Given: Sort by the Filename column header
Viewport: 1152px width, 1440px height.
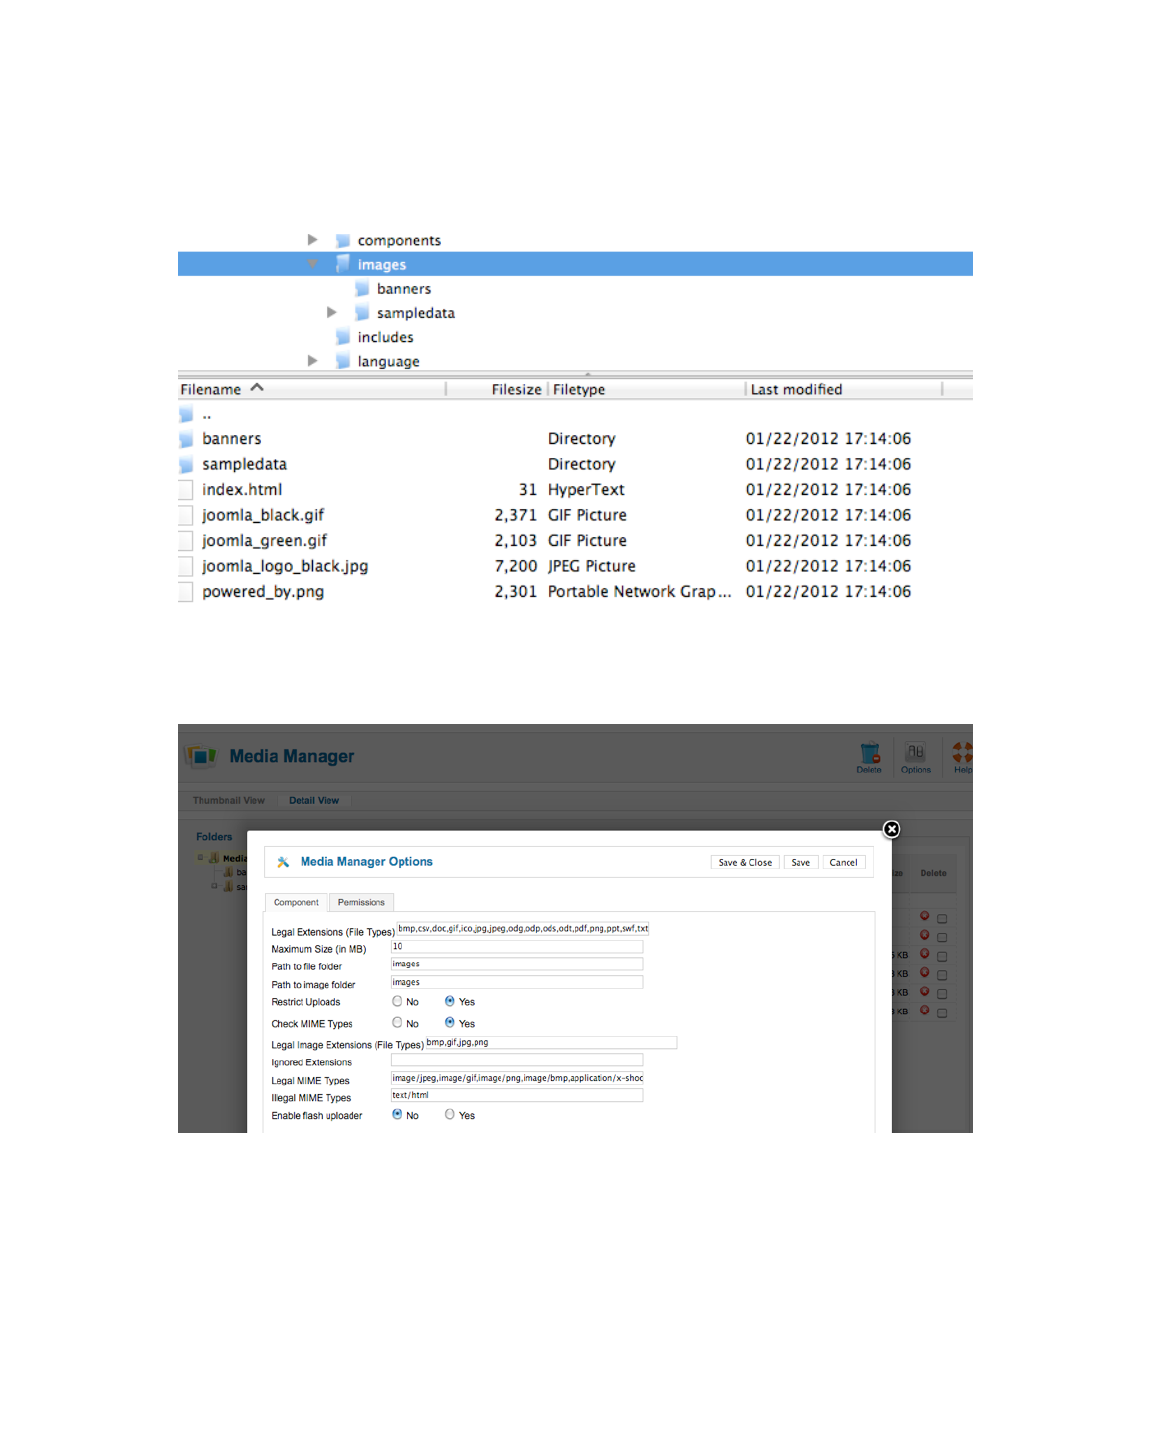Looking at the screenshot, I should (311, 389).
